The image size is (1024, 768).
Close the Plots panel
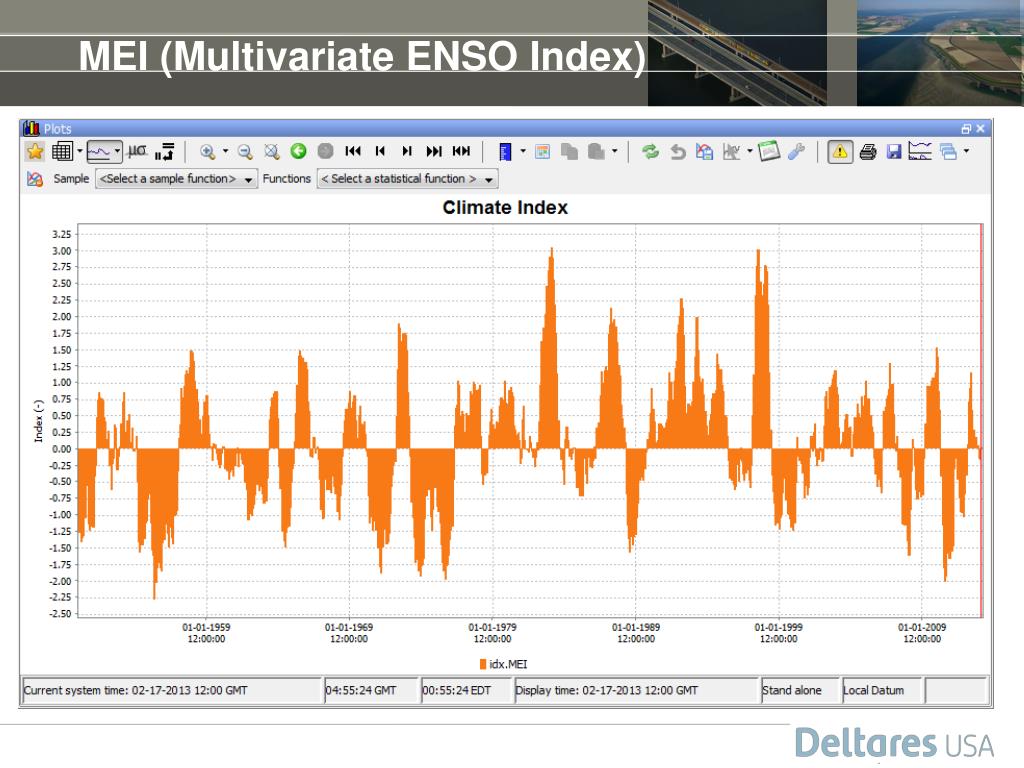pyautogui.click(x=980, y=129)
